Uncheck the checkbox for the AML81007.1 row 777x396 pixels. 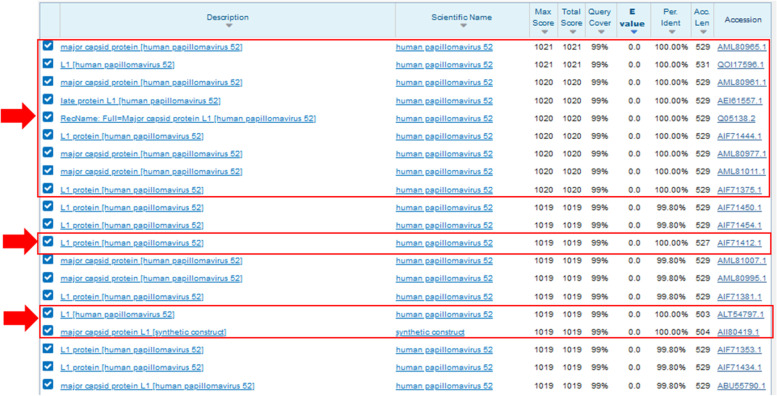[x=48, y=259]
